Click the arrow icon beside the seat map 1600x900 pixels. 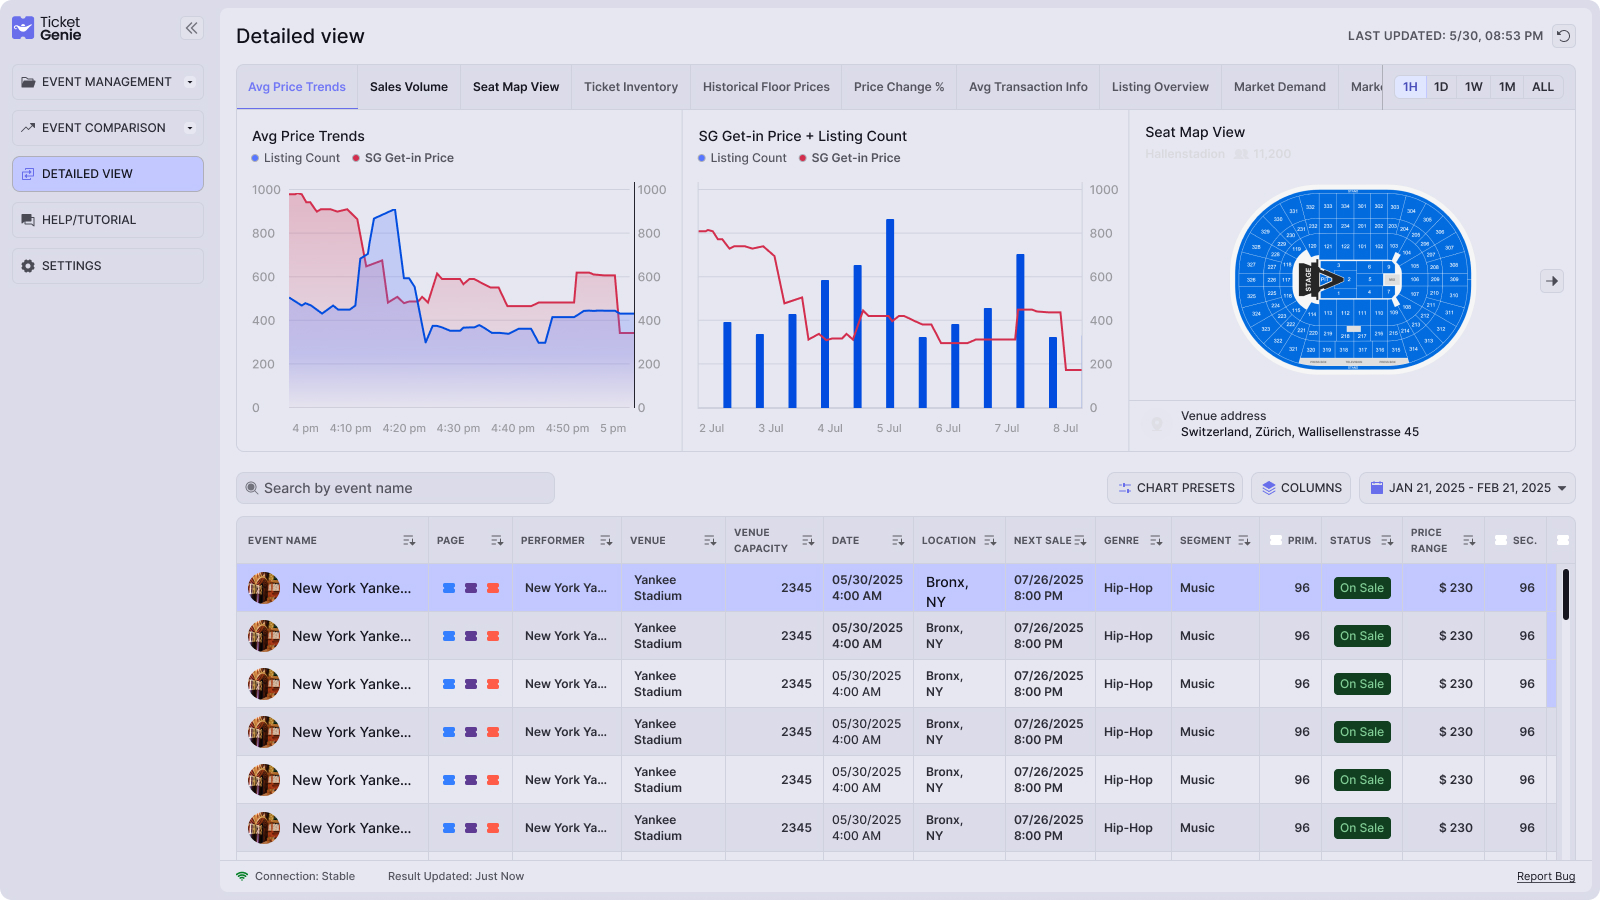(x=1551, y=281)
